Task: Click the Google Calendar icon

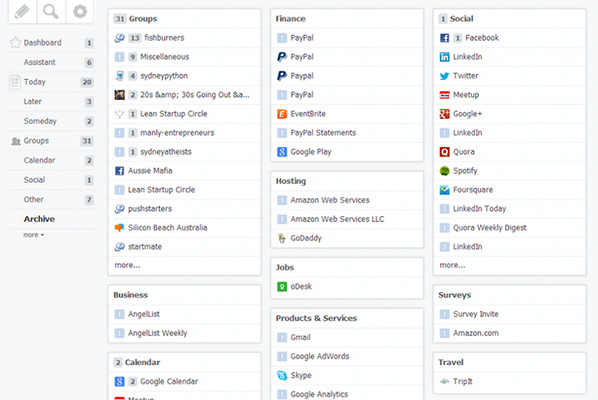Action: pos(119,381)
